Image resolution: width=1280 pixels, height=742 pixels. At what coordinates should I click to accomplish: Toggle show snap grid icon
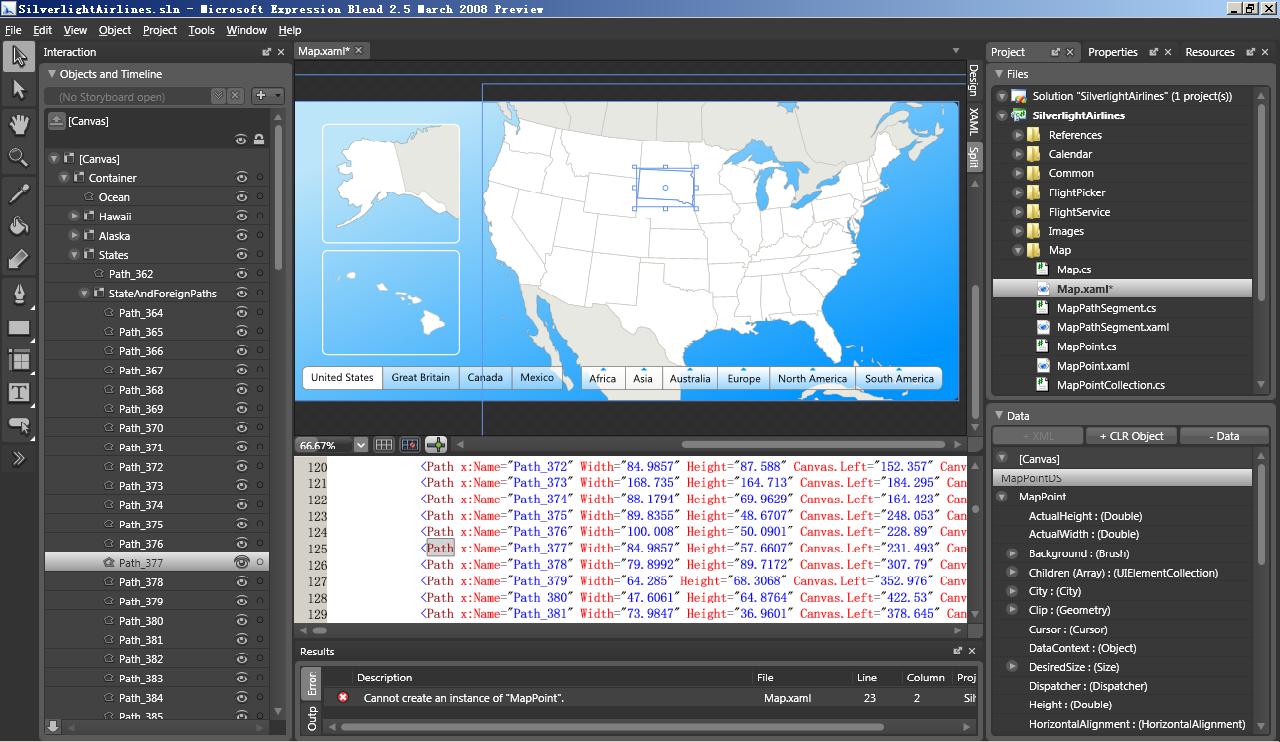click(386, 444)
